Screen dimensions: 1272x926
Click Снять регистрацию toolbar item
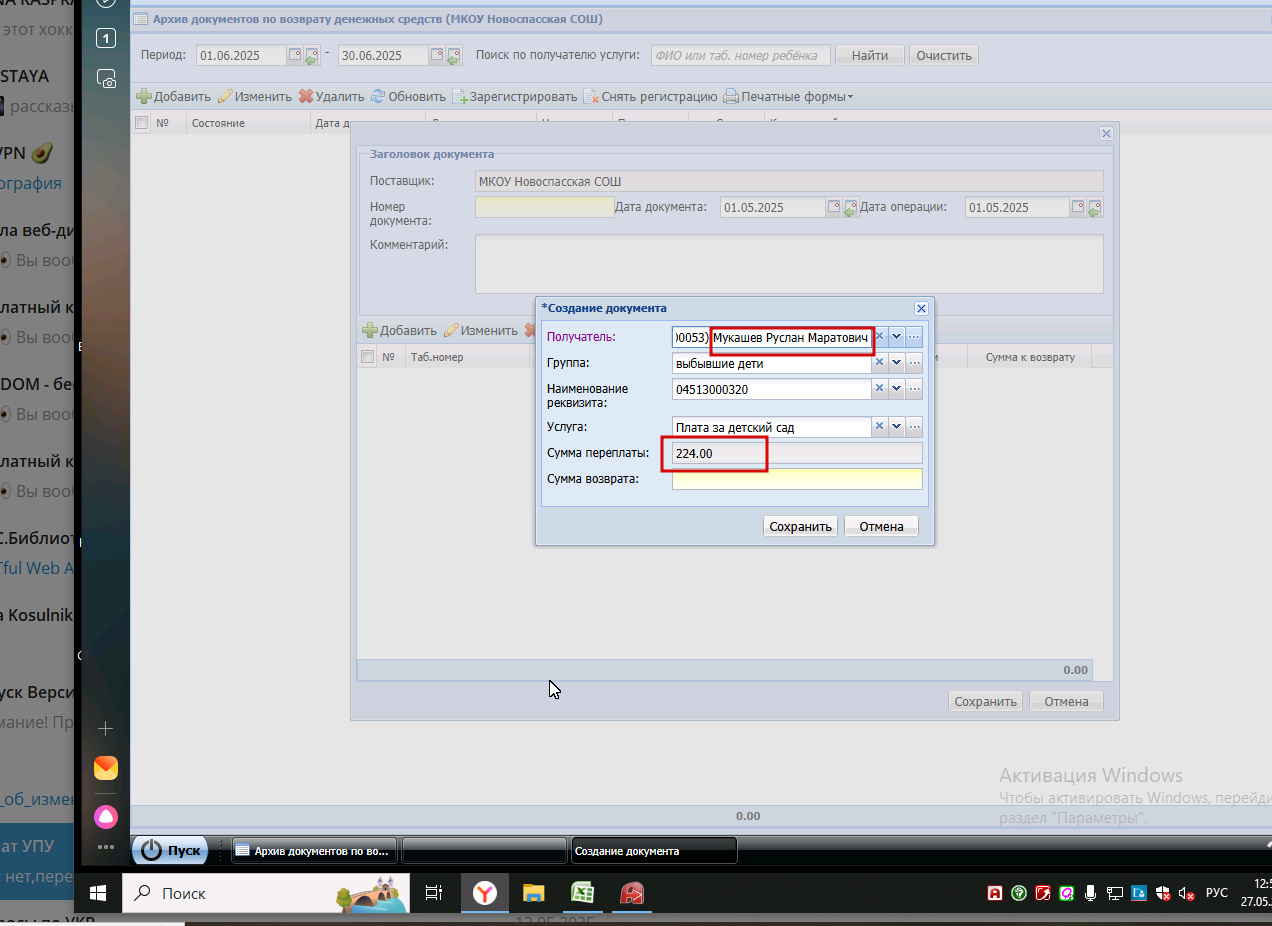[650, 97]
